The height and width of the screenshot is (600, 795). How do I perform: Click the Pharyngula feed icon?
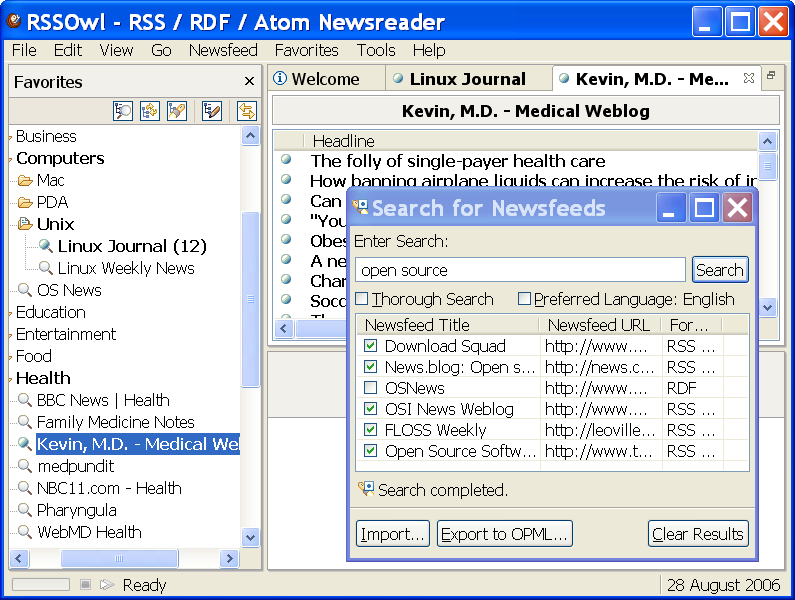(25, 509)
